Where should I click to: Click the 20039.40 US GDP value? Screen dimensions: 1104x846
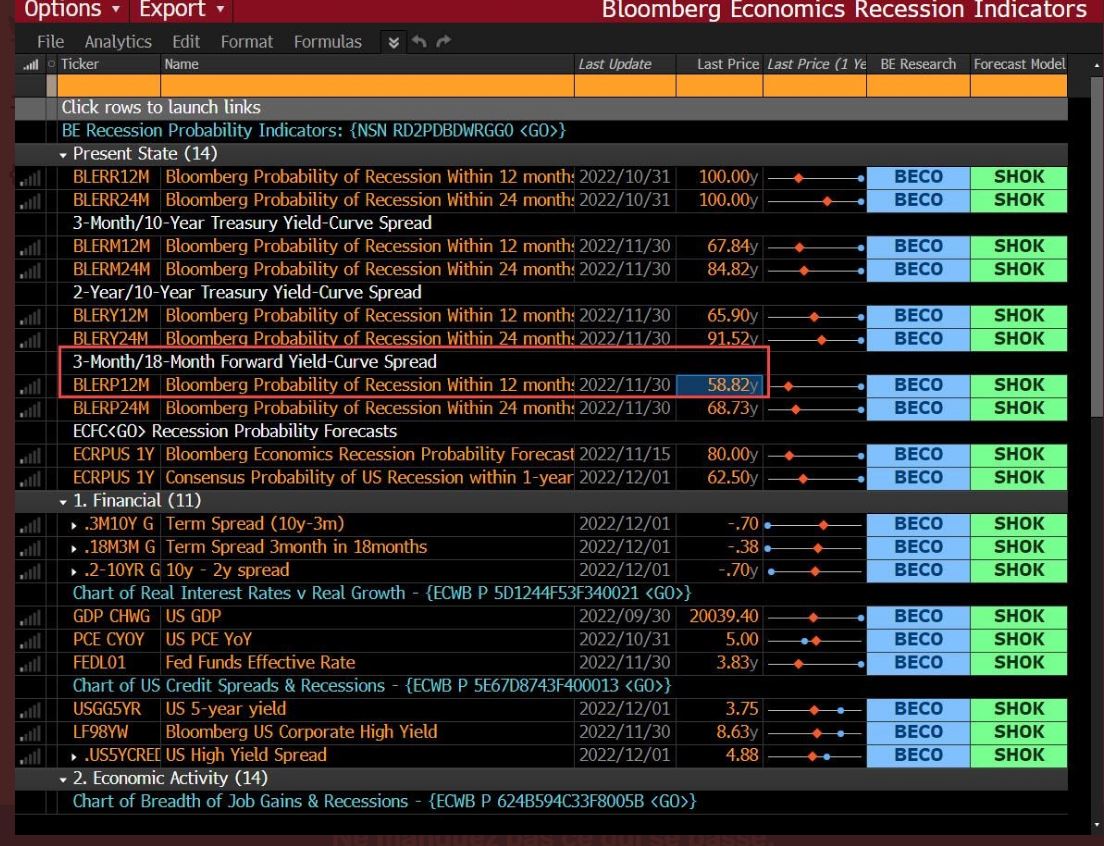[724, 617]
